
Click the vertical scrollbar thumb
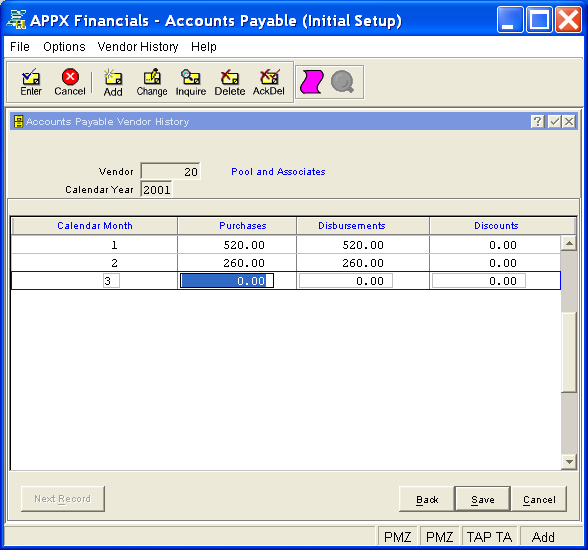click(569, 352)
